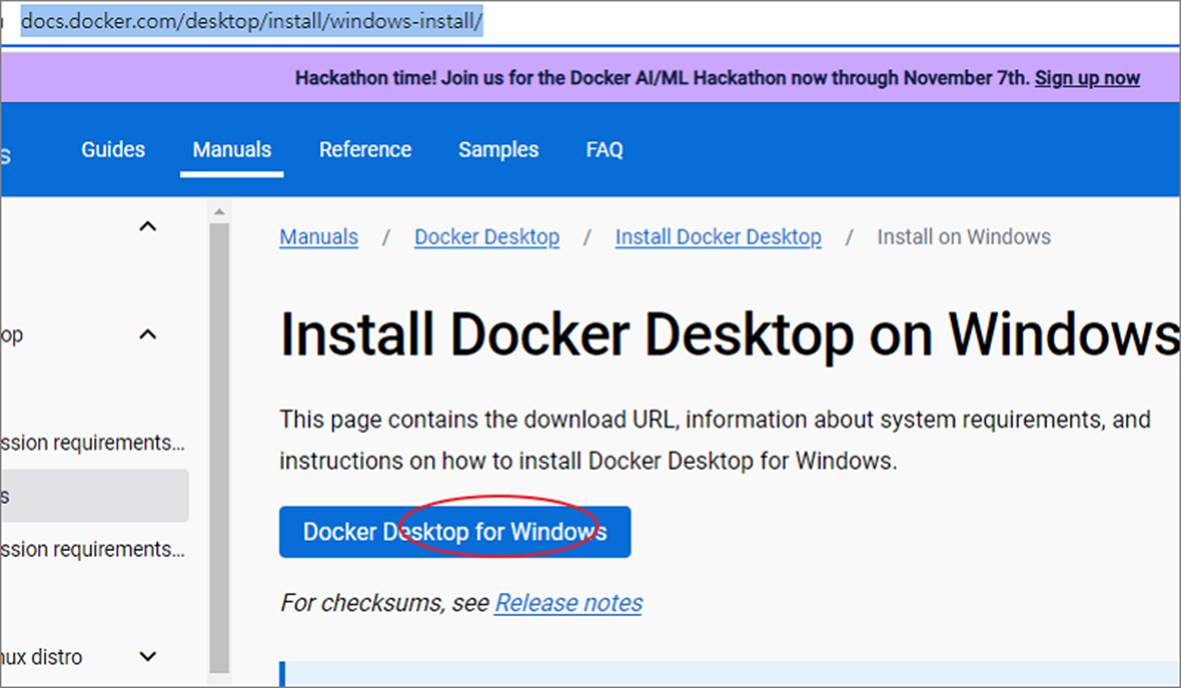
Task: Open the Install Docker Desktop breadcrumb
Action: point(718,237)
